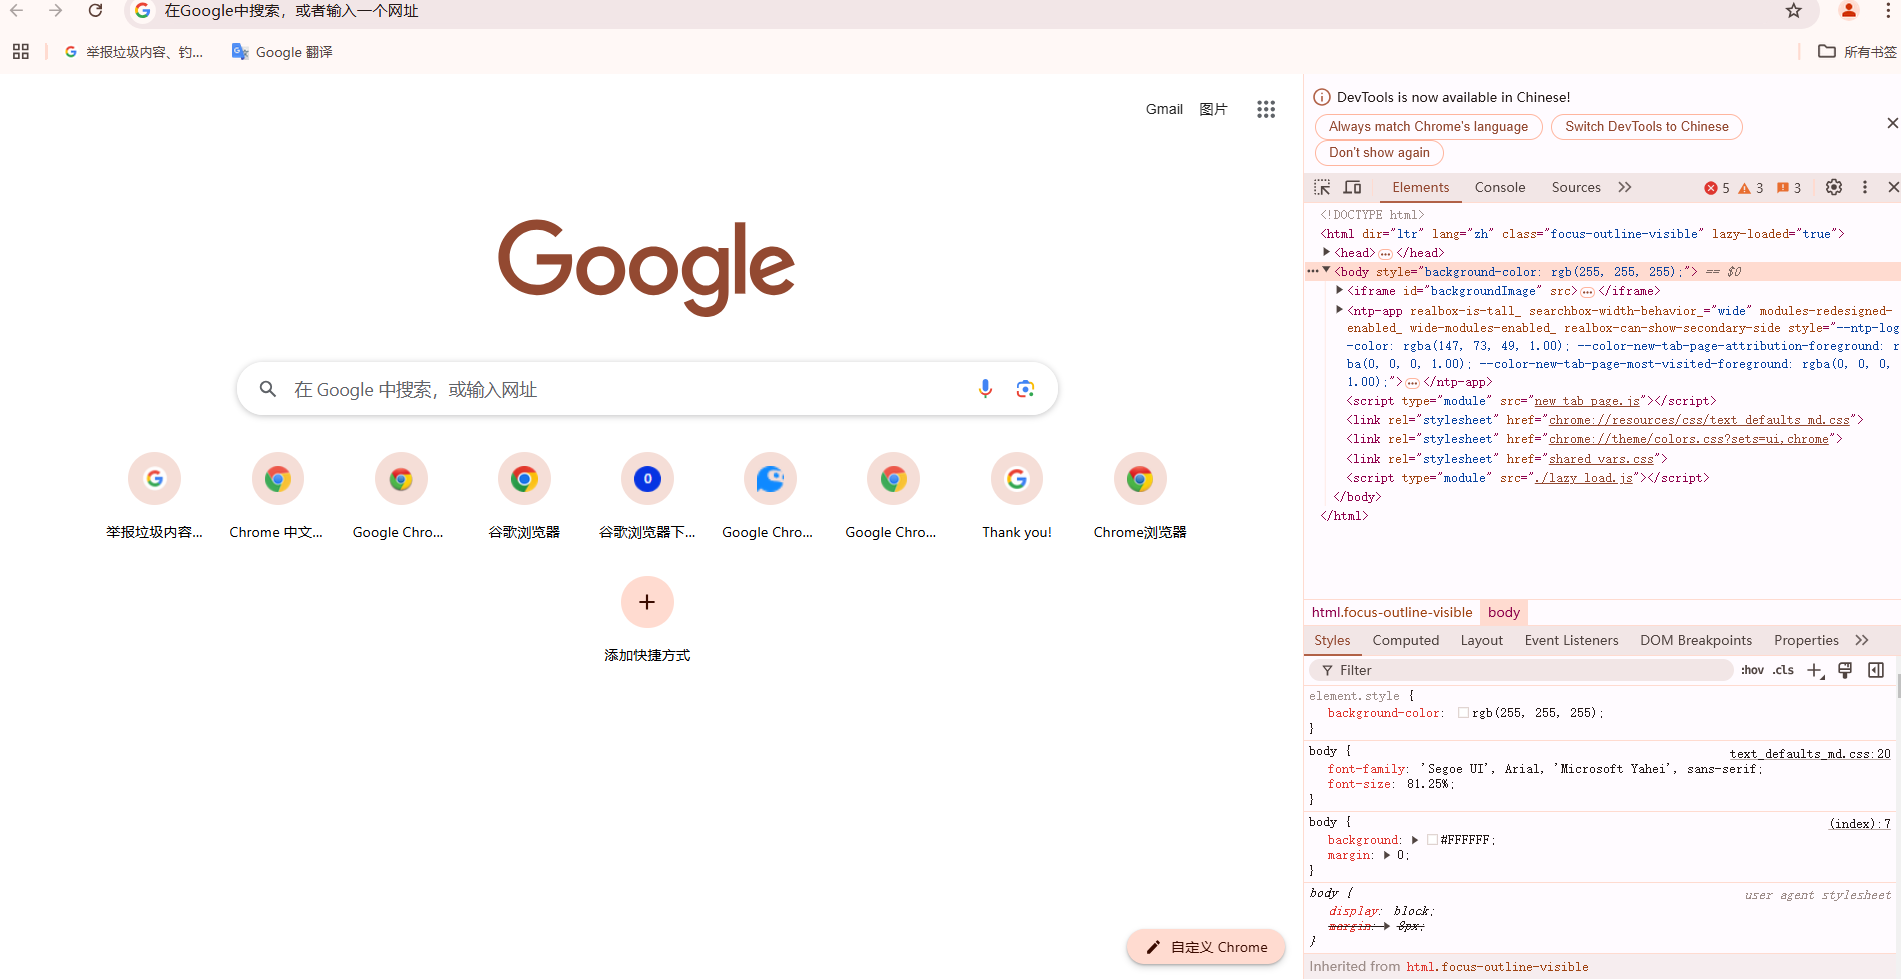Add a shortcut with the plus button
Screen dimensions: 1901x979
647,602
